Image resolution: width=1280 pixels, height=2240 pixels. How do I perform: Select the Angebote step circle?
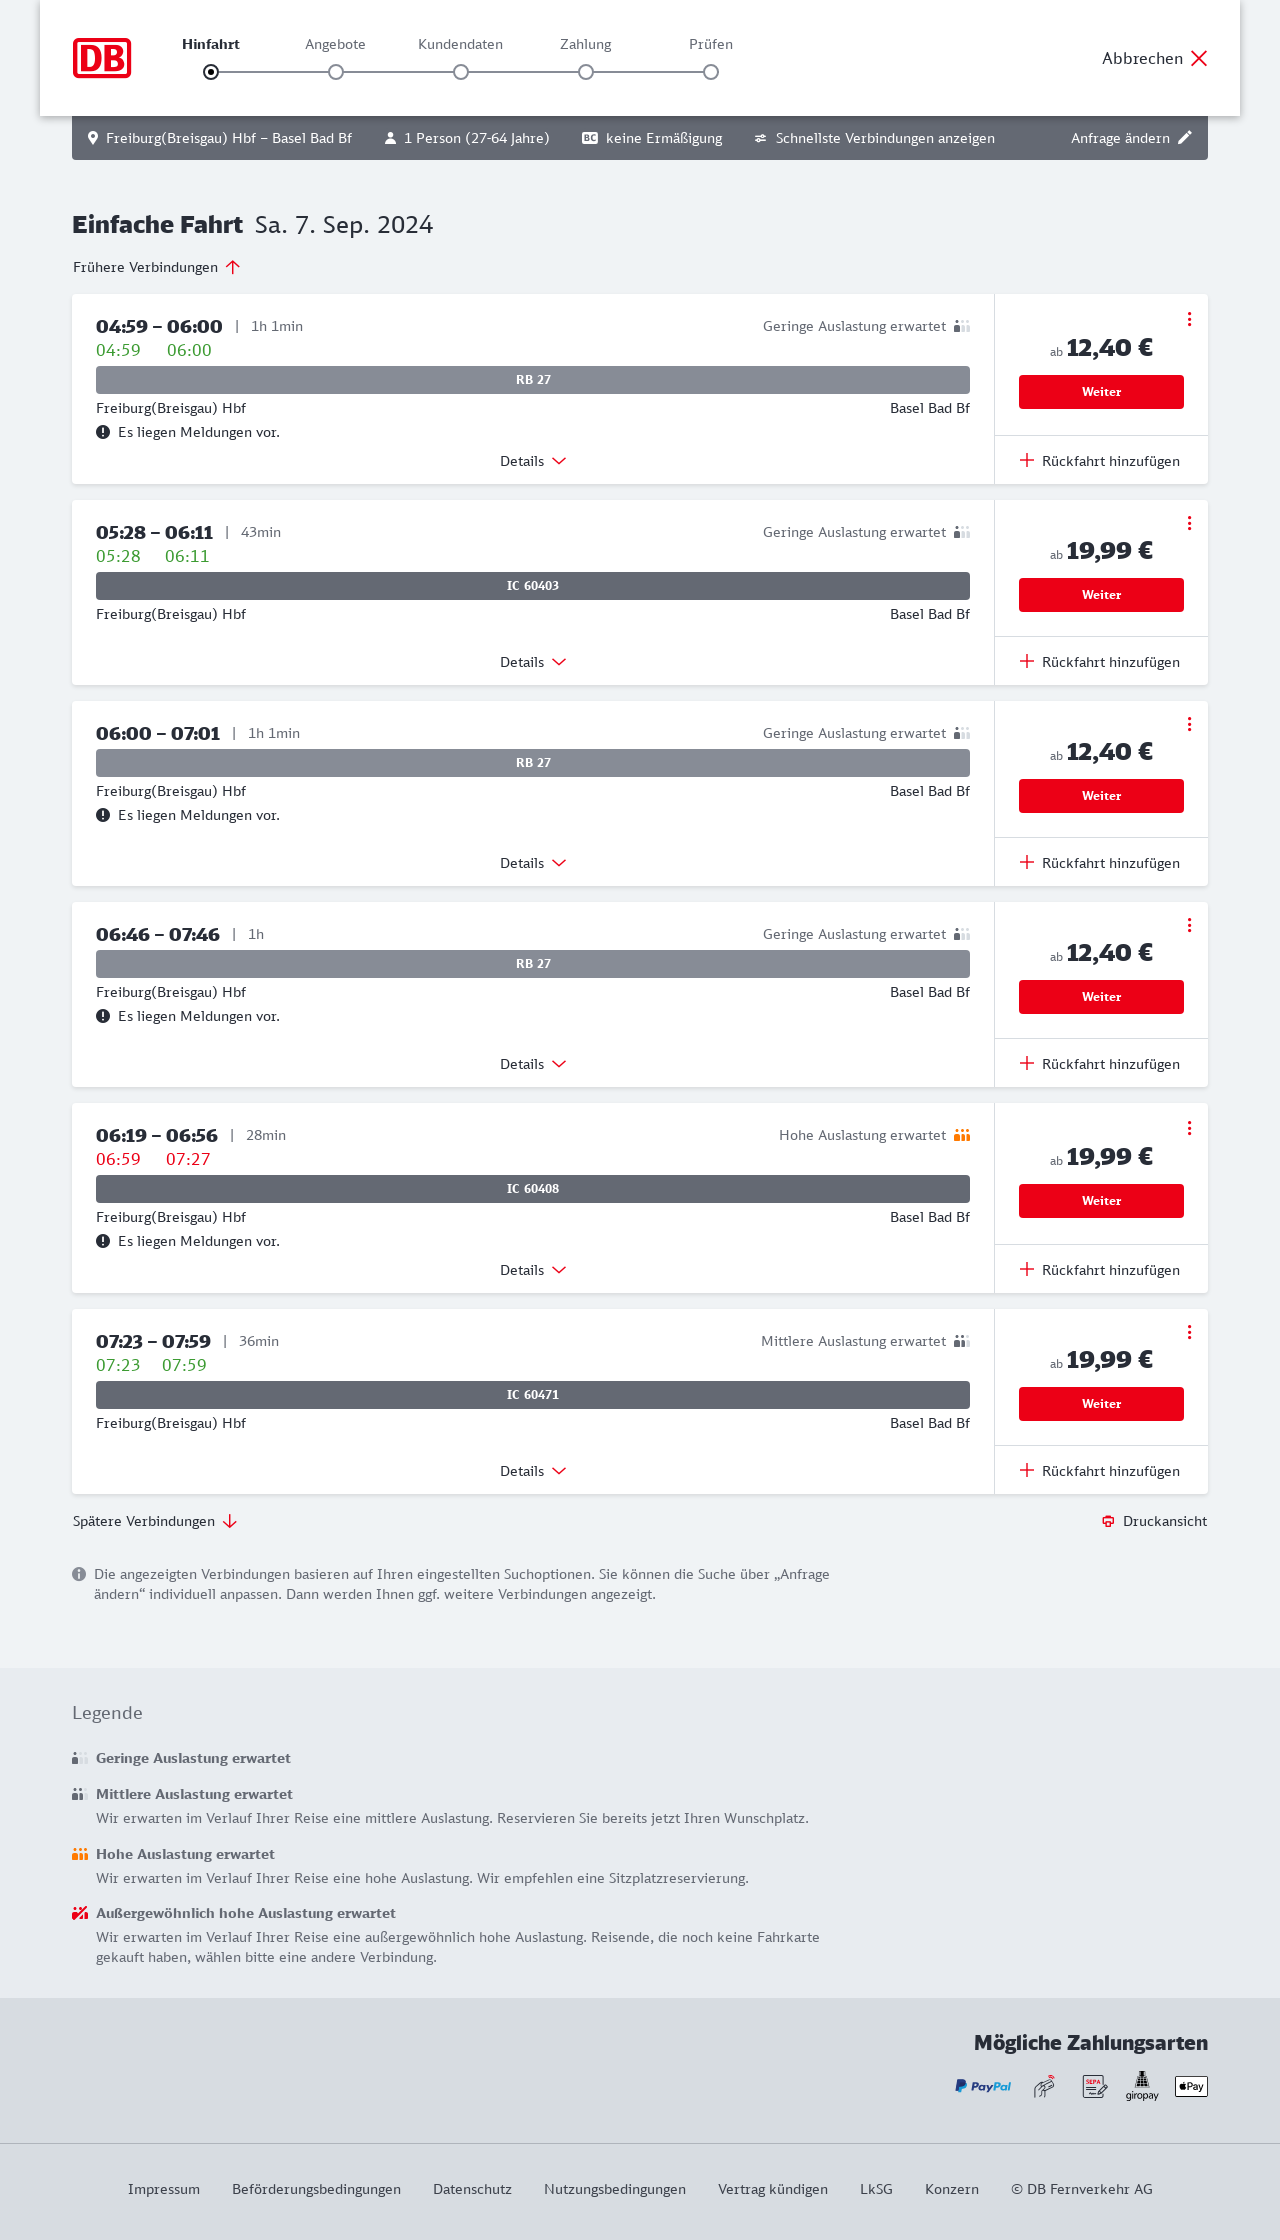coord(336,72)
